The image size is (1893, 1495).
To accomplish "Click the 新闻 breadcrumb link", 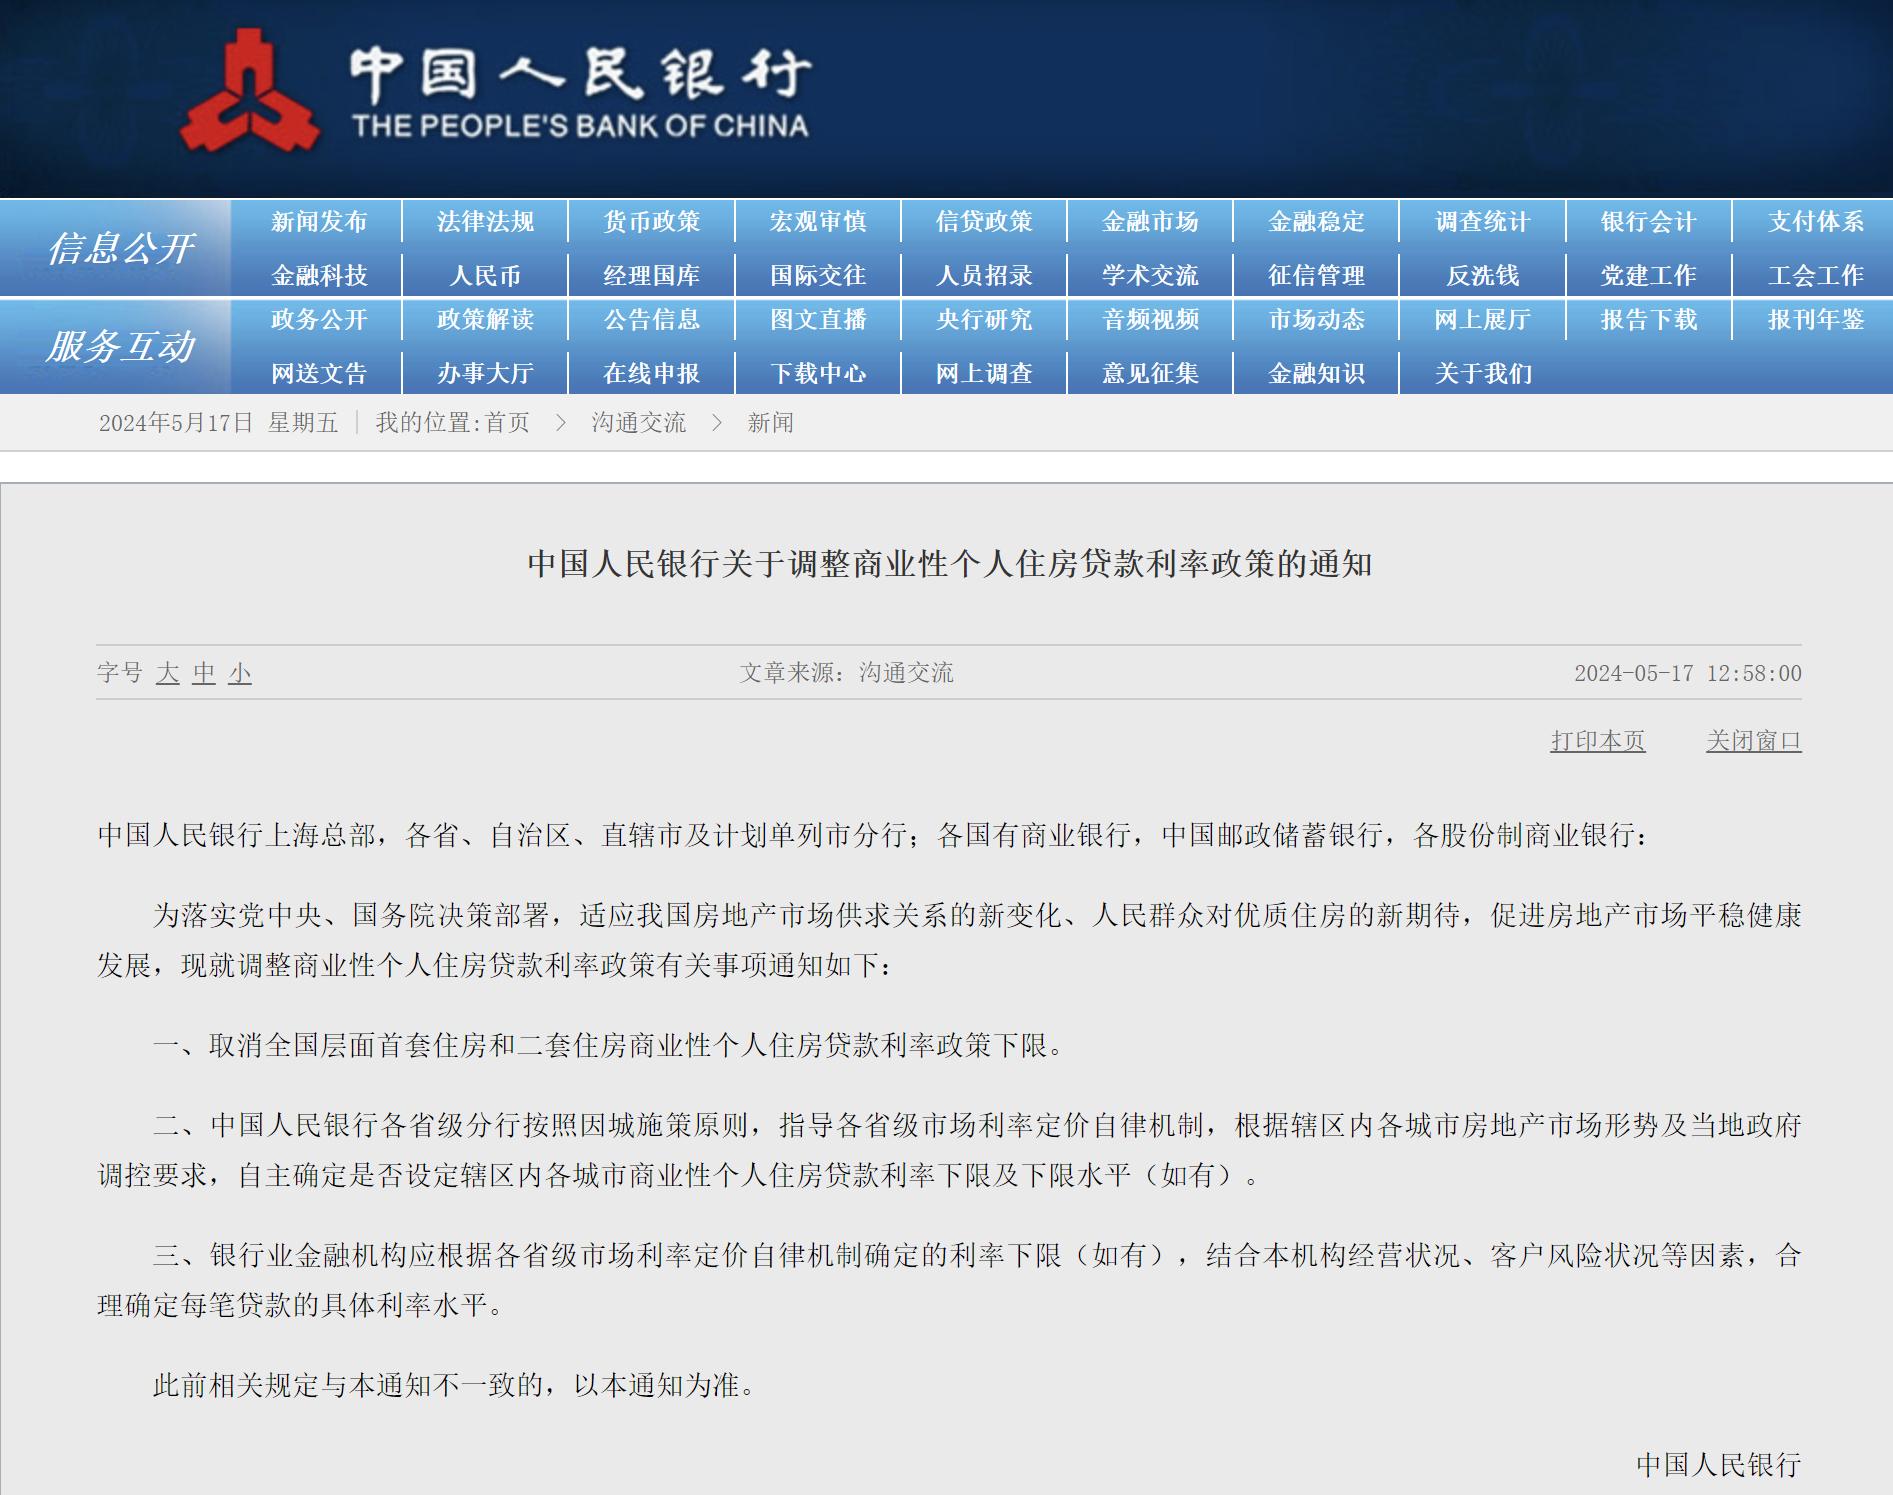I will coord(770,423).
